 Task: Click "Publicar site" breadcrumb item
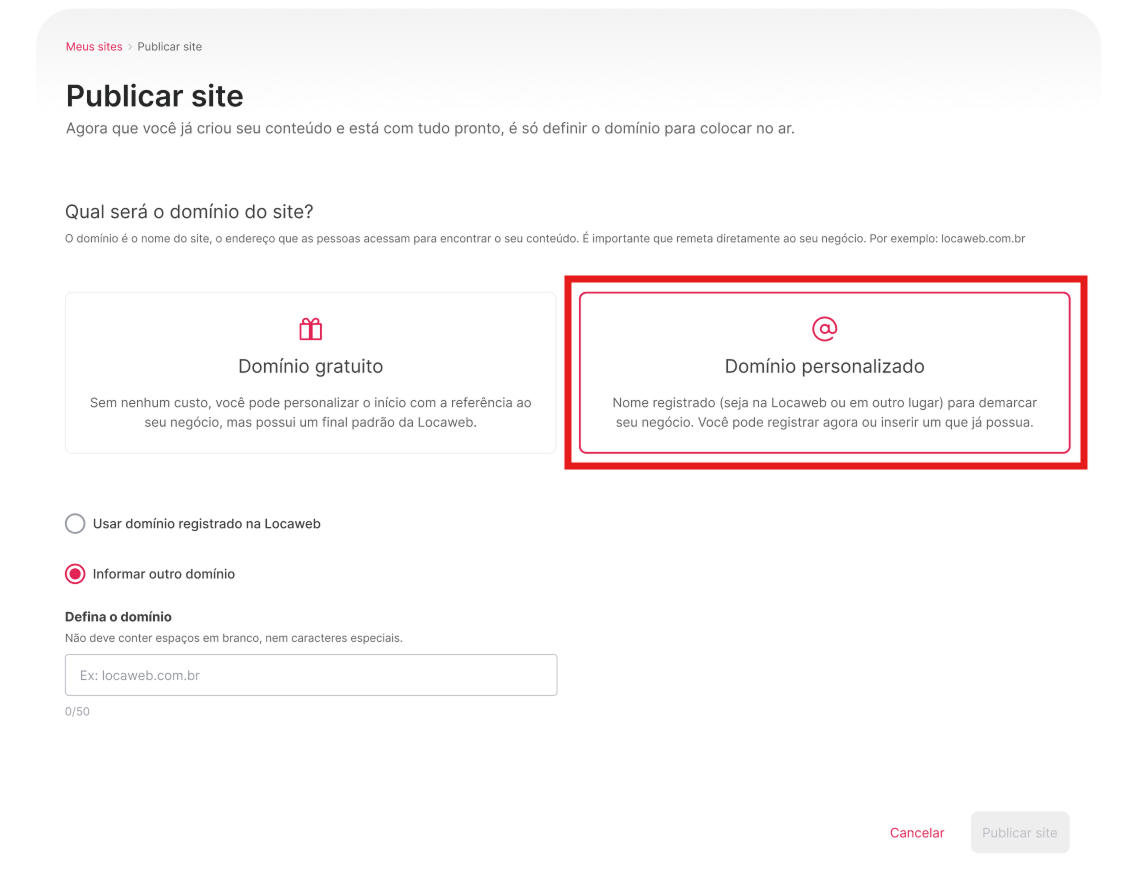coord(170,47)
